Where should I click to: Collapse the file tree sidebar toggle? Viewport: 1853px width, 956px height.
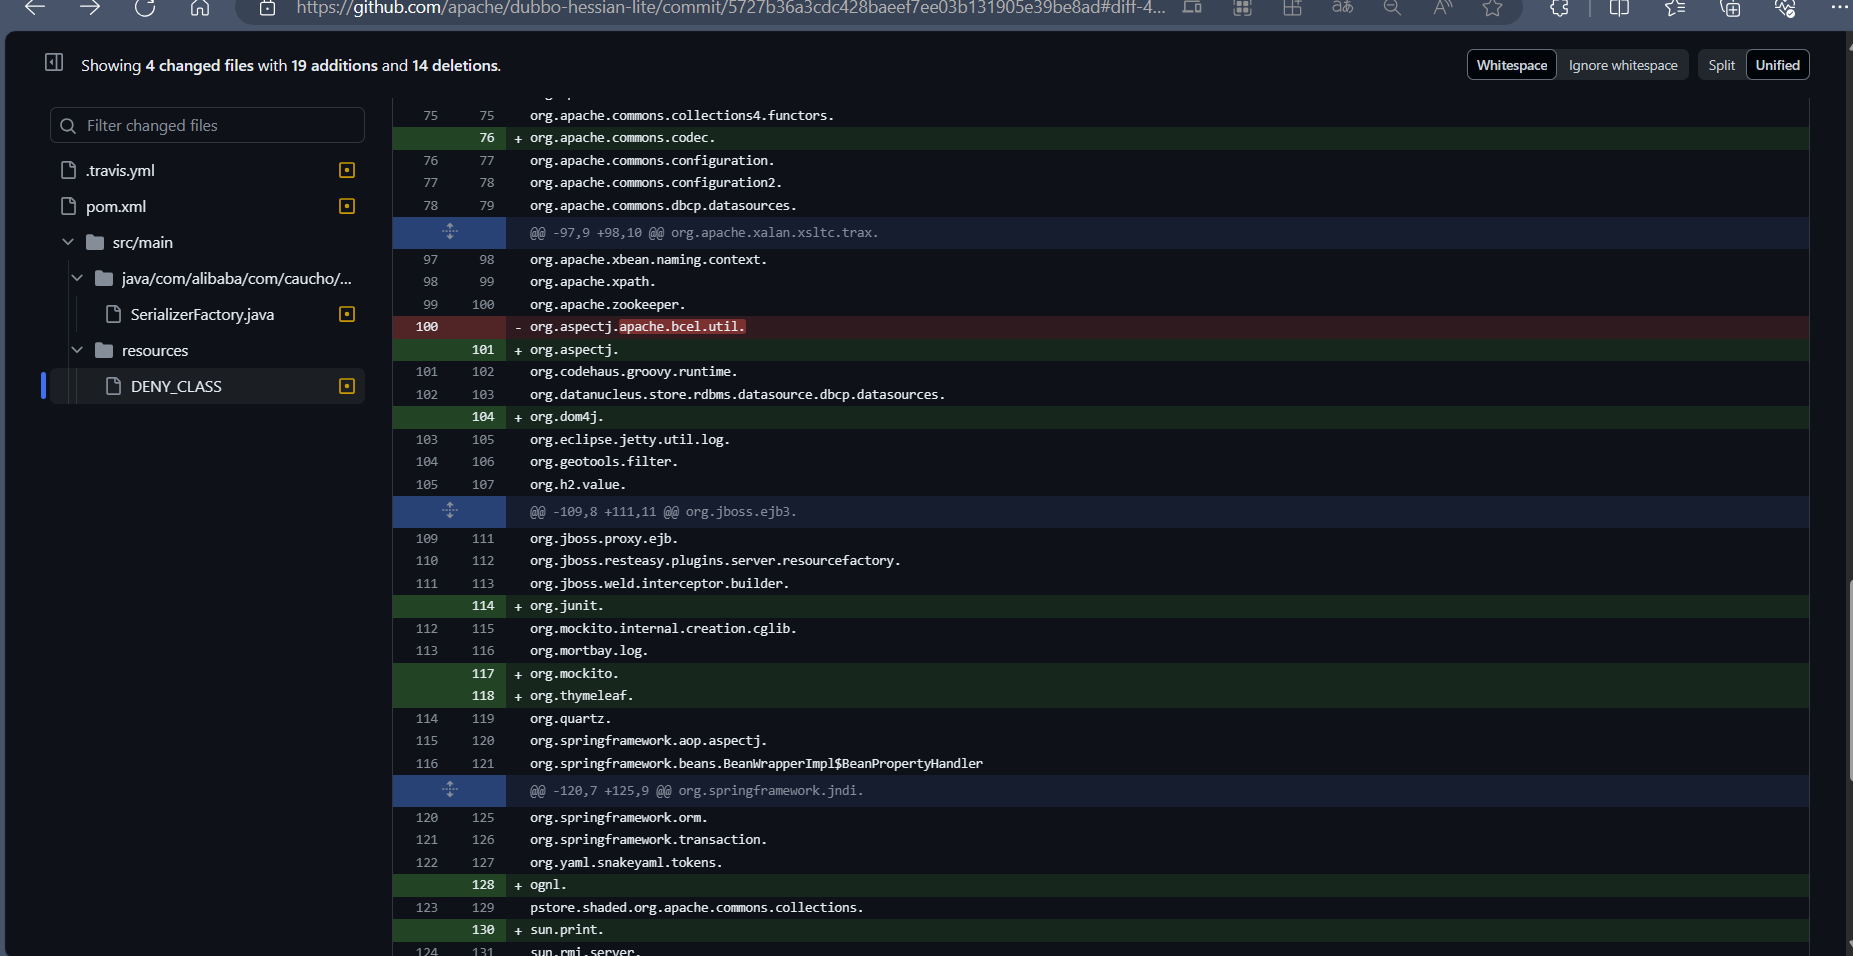(x=54, y=63)
